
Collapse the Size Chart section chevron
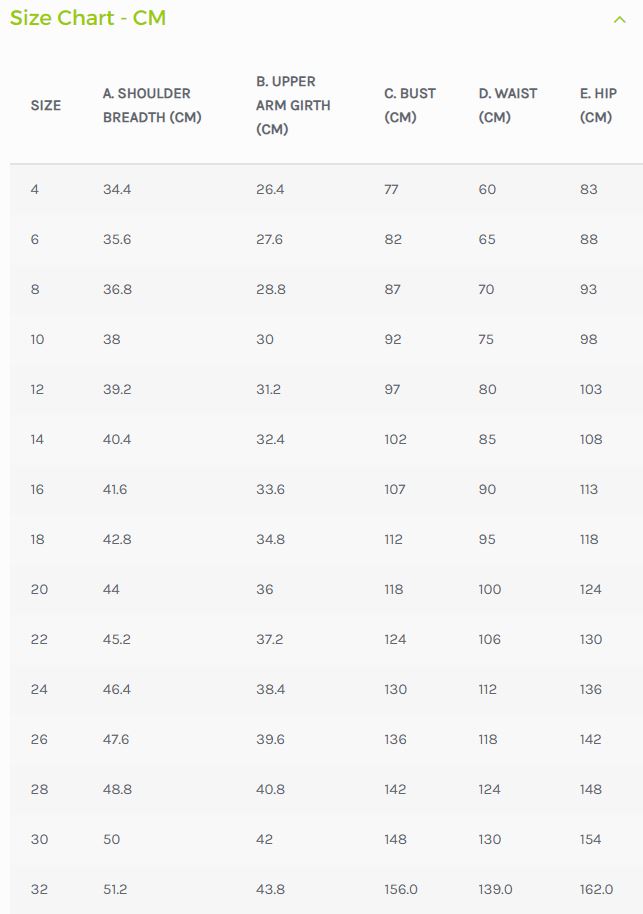click(619, 19)
